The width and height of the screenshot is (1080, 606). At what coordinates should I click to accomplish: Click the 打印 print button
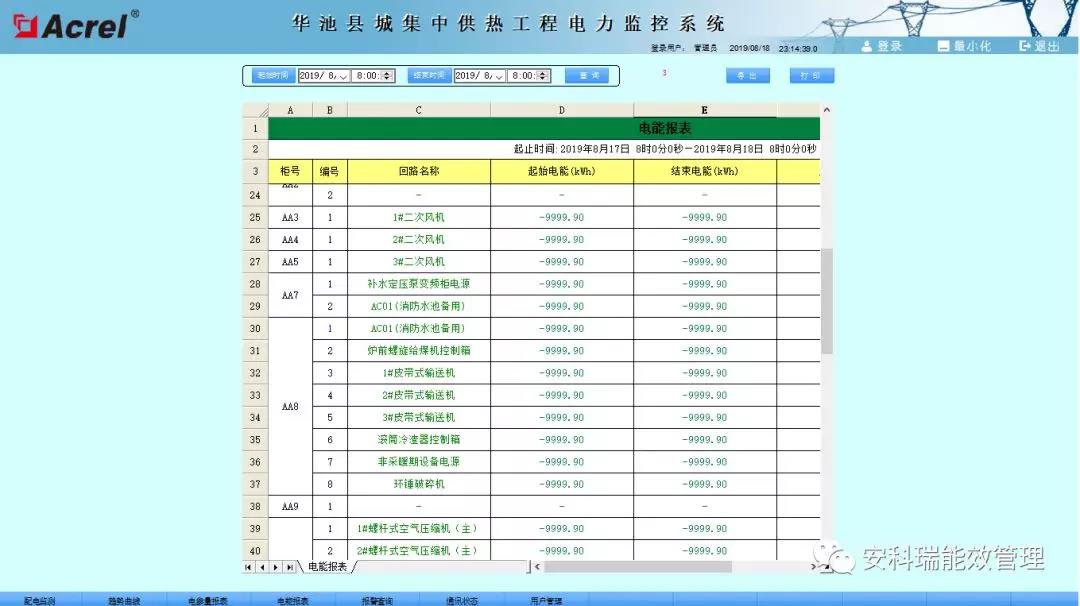pos(811,76)
